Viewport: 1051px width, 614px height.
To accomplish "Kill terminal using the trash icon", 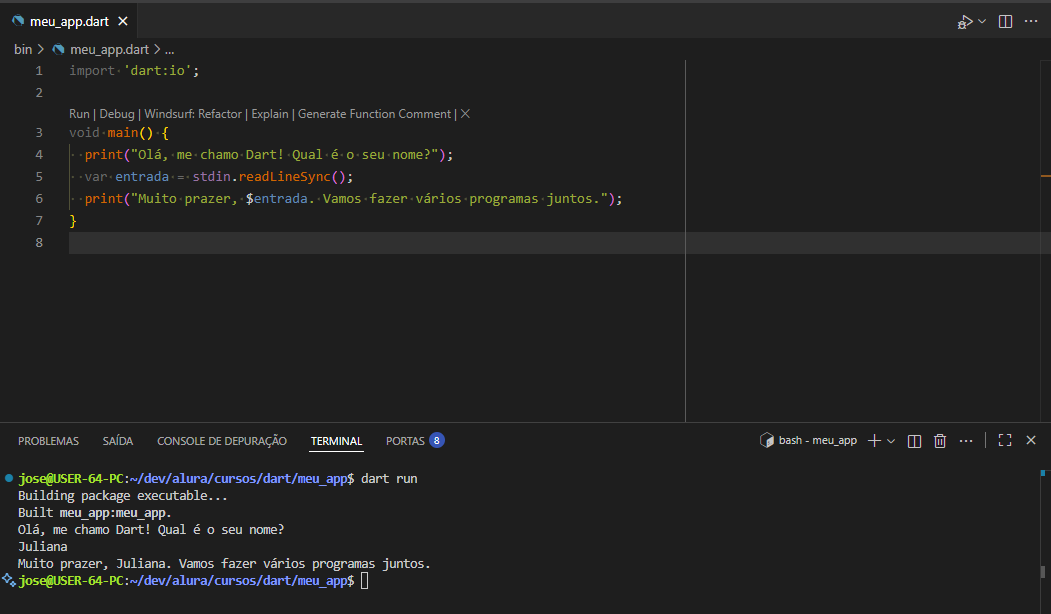I will 940,440.
